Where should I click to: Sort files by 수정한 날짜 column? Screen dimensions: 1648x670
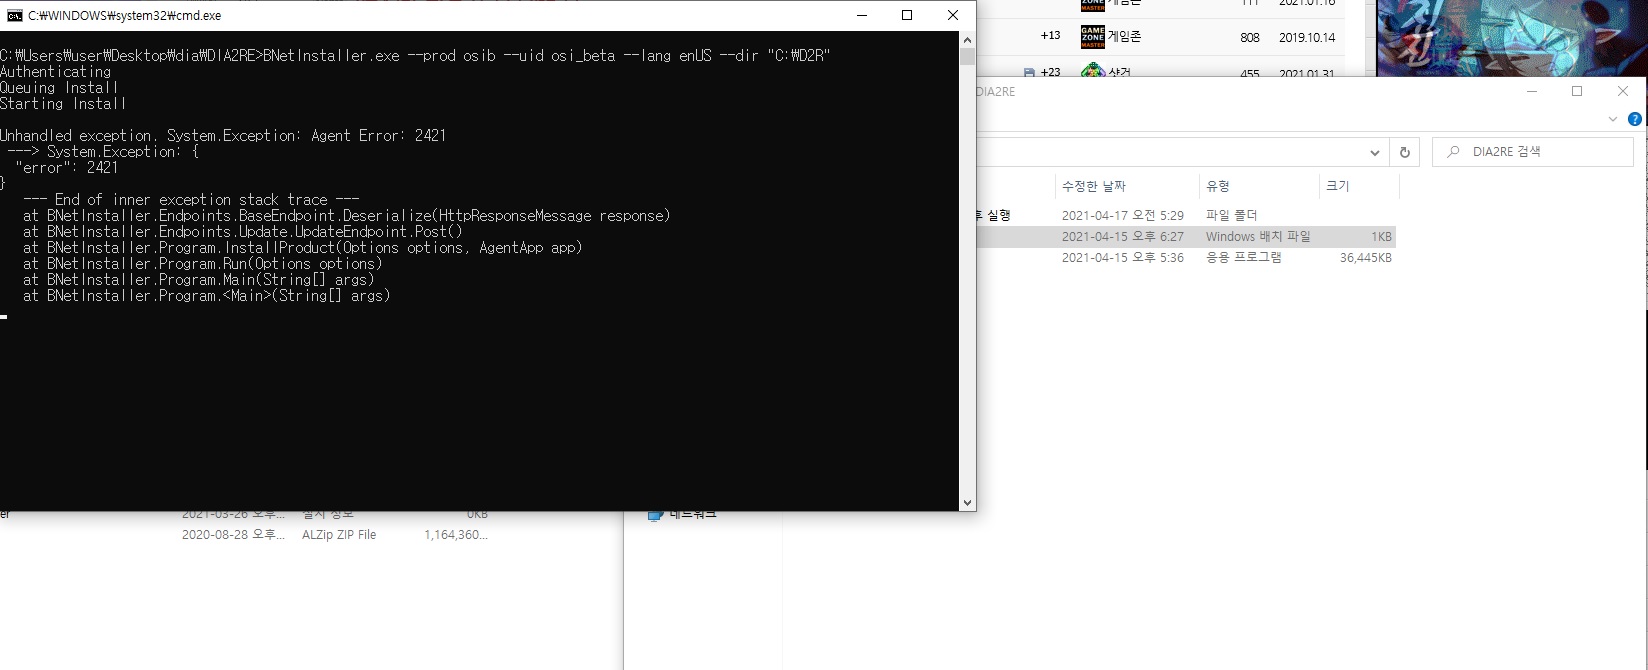point(1093,186)
